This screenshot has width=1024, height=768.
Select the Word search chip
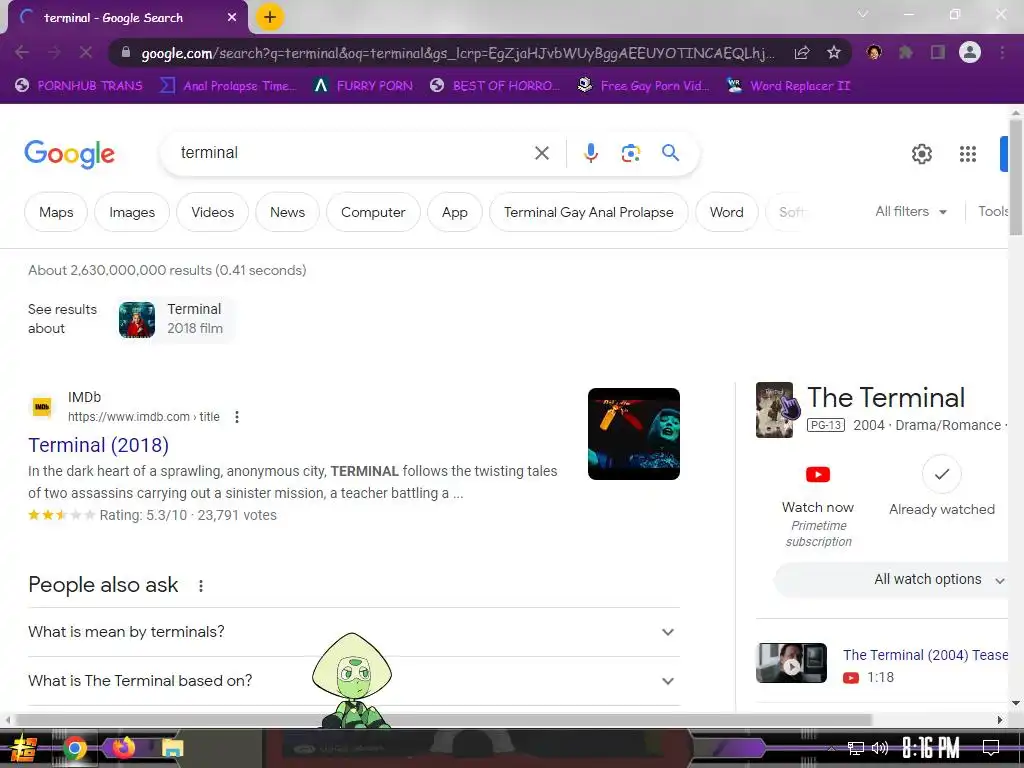[726, 212]
